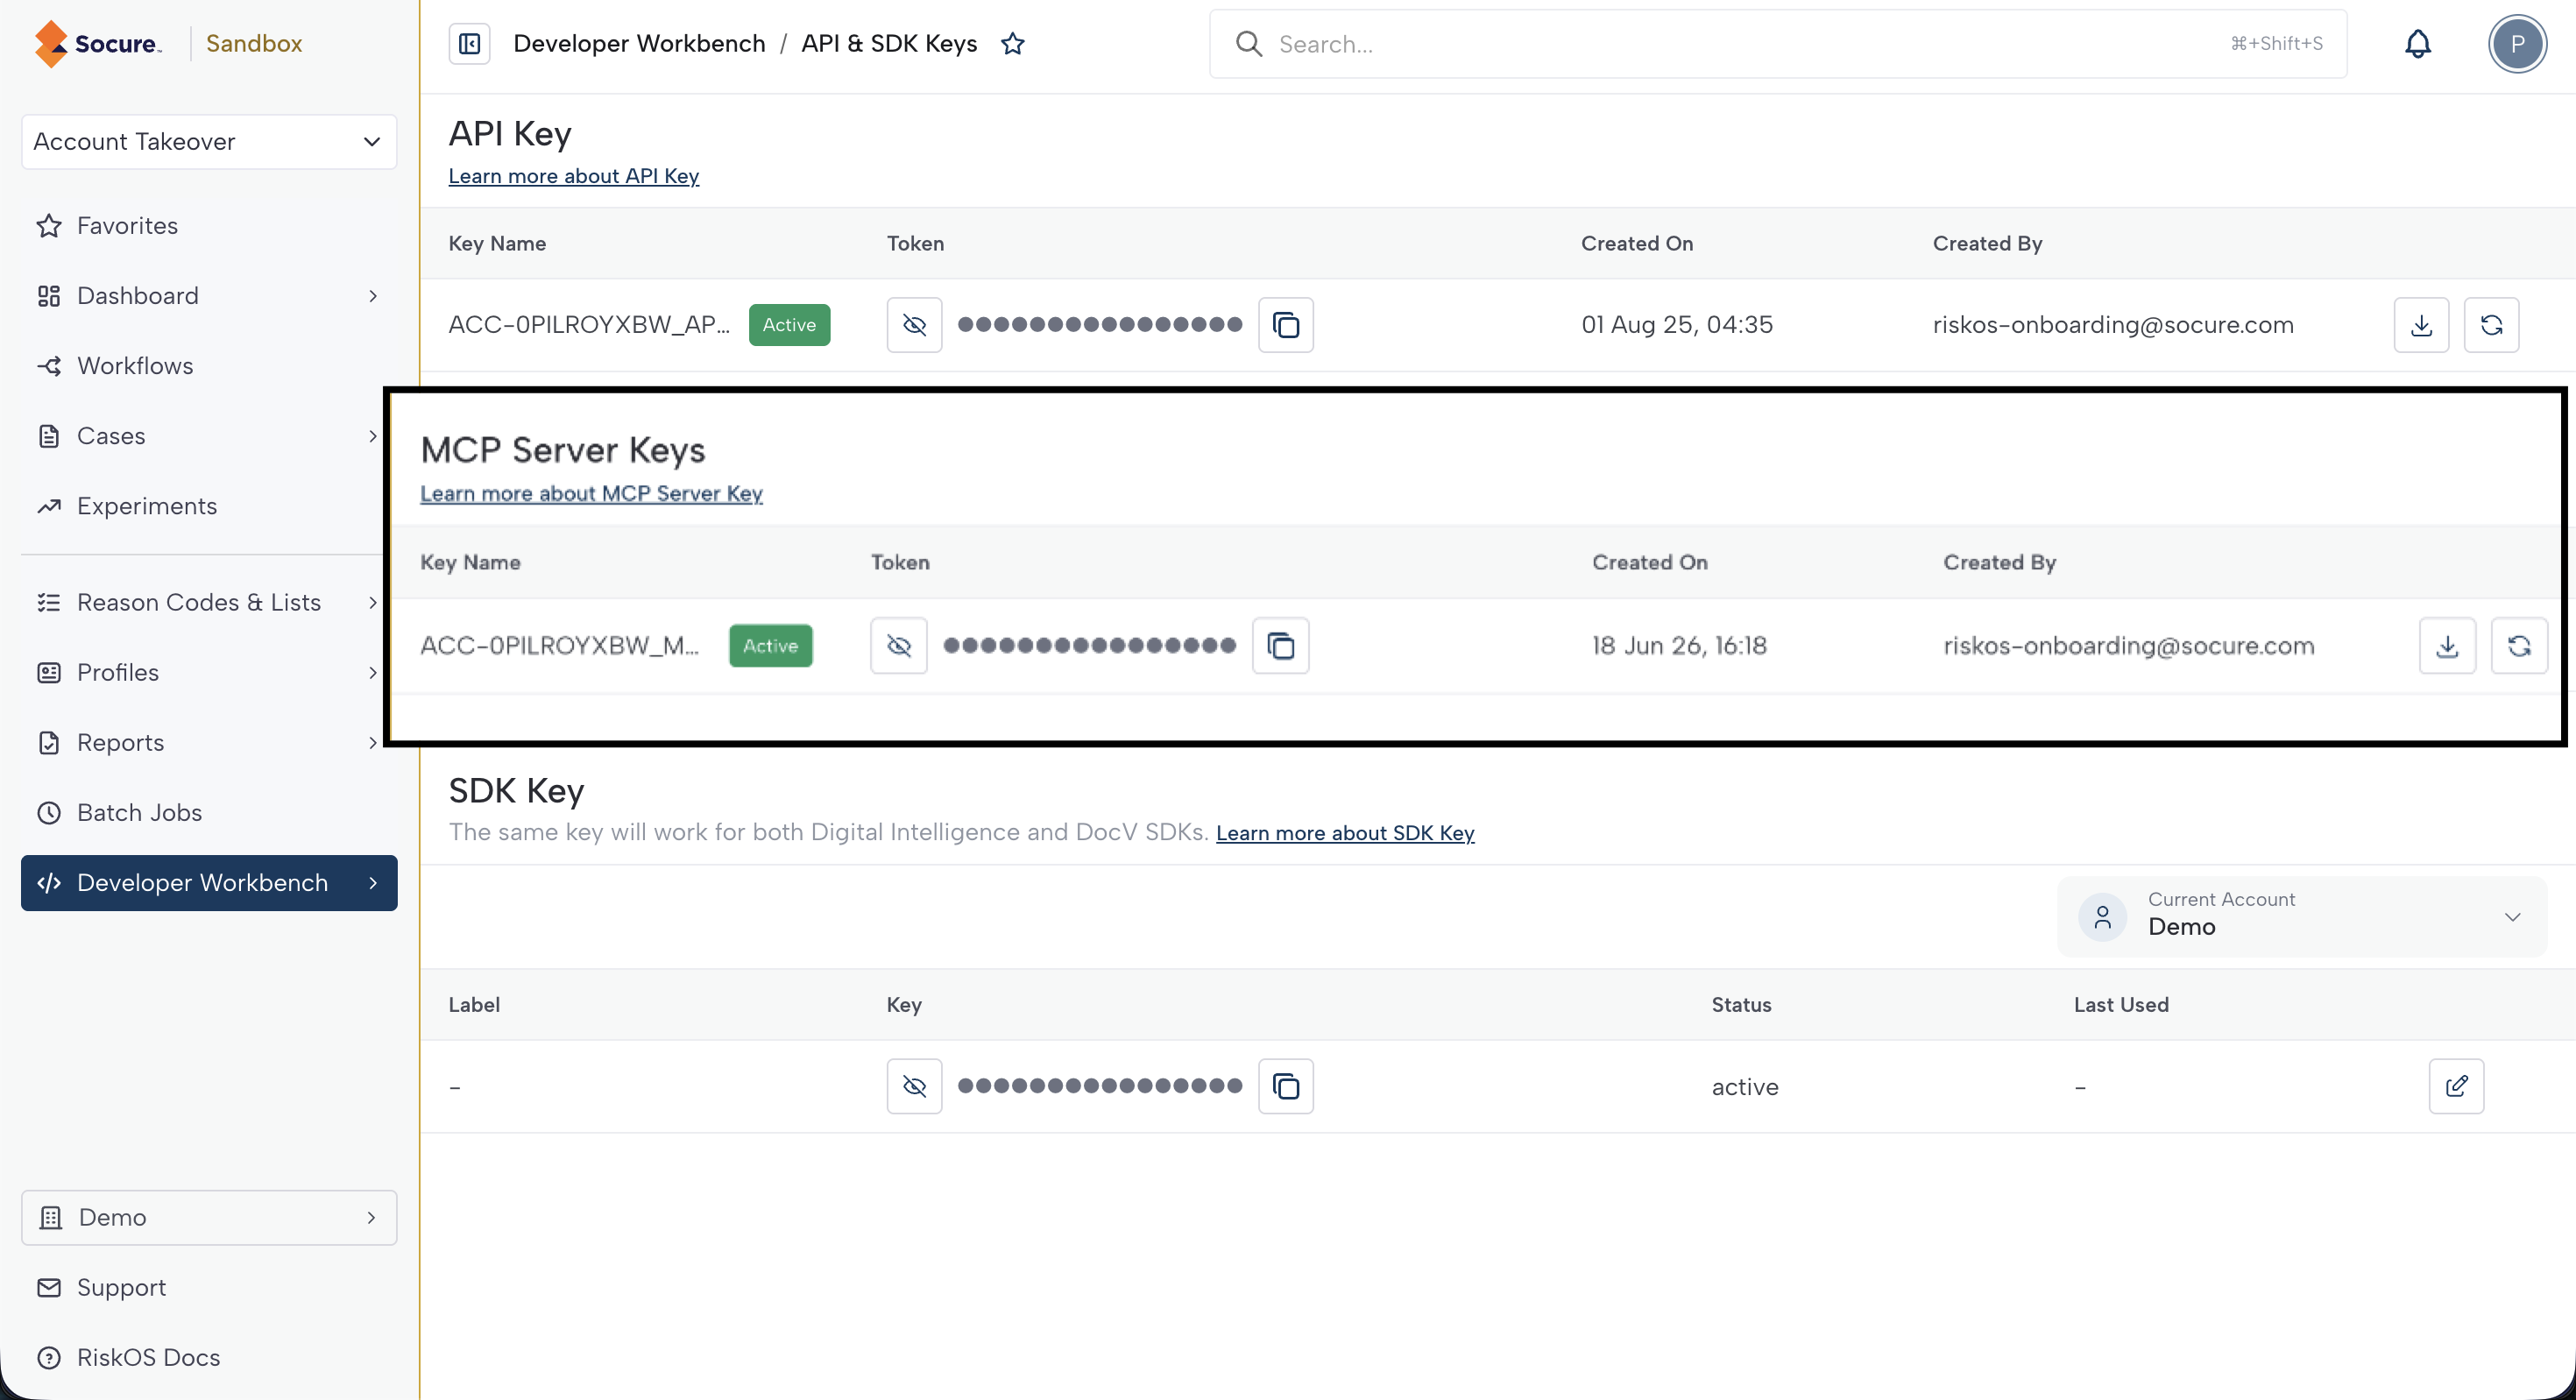Image resolution: width=2576 pixels, height=1400 pixels.
Task: Favorite this page with the star icon
Action: [1013, 43]
